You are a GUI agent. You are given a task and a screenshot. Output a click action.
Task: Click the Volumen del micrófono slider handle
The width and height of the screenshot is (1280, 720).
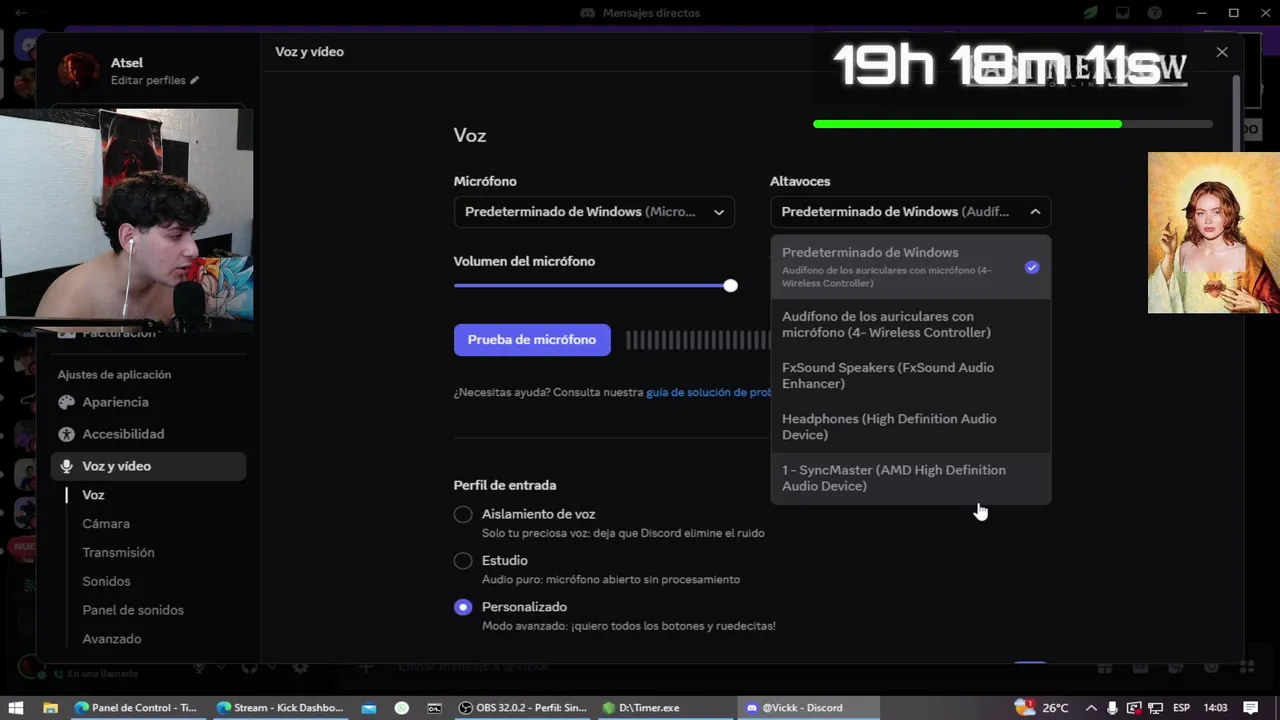pyautogui.click(x=731, y=286)
